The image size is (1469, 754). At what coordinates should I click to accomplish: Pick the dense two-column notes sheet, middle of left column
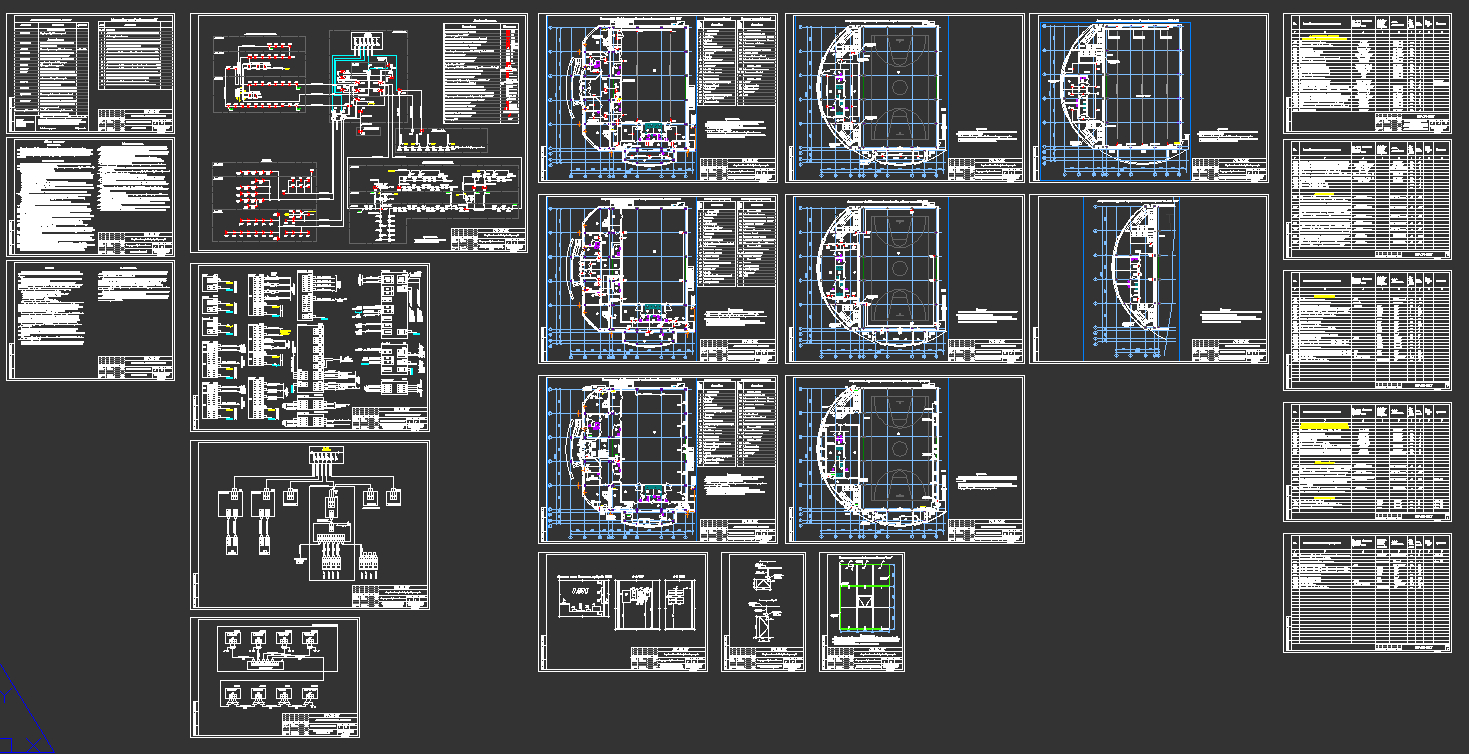point(91,196)
